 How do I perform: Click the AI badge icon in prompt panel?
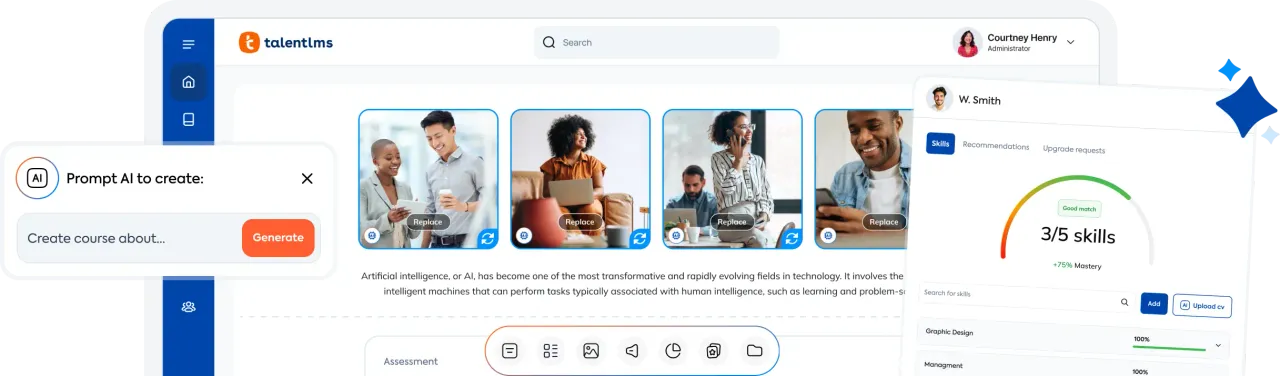click(37, 178)
